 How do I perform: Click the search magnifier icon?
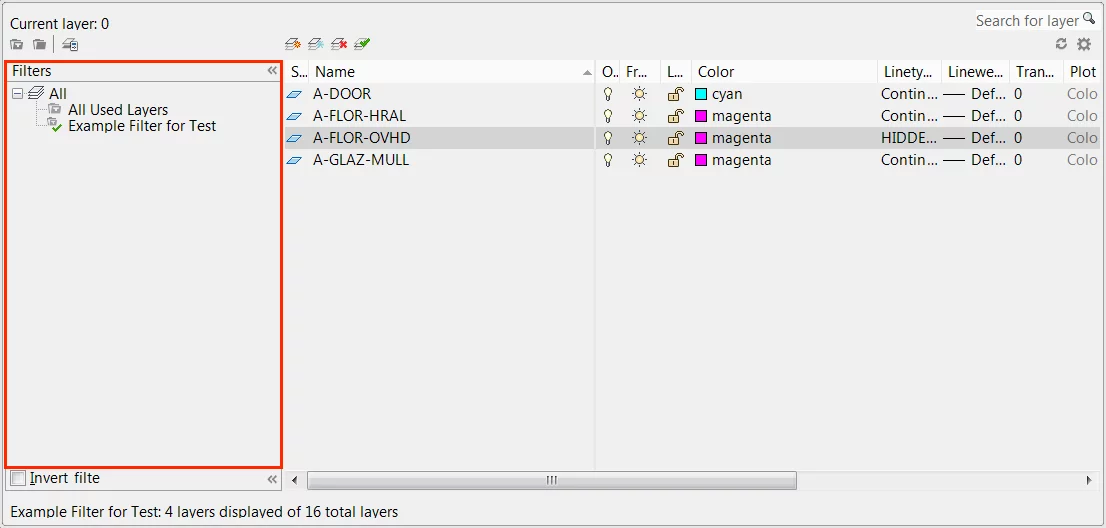(1088, 19)
